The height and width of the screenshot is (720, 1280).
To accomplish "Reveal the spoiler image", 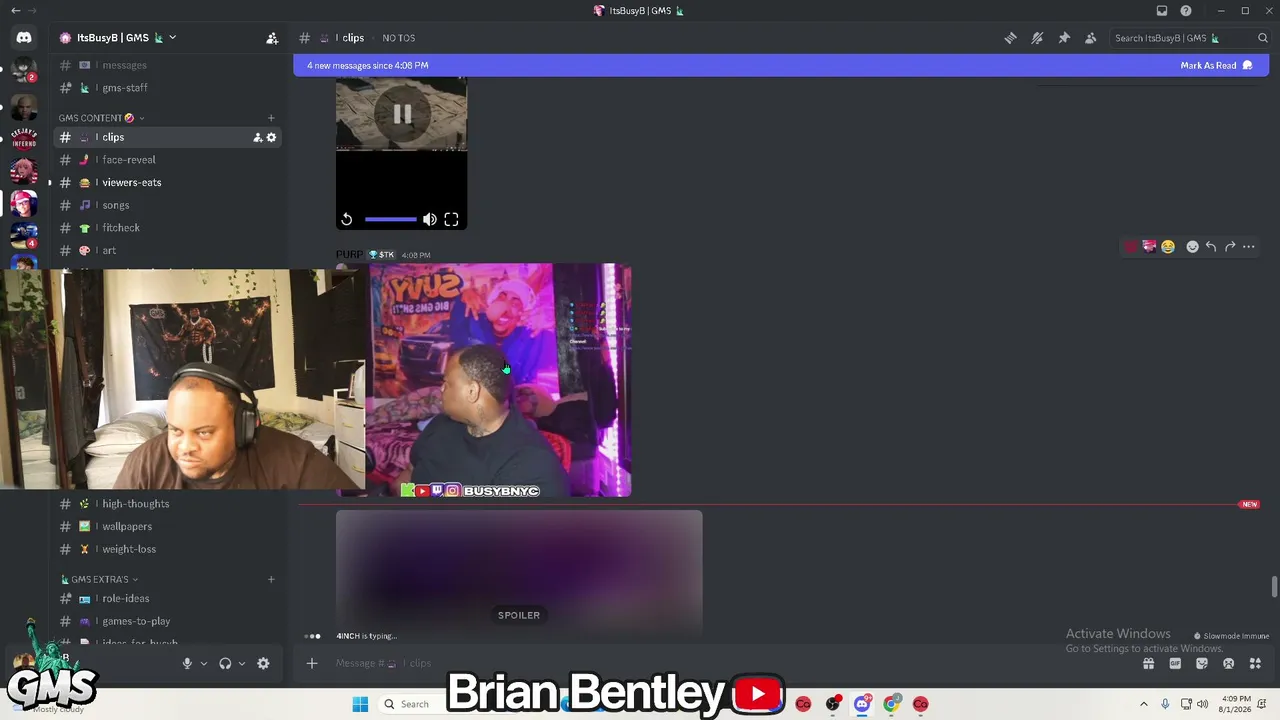I will pos(519,573).
